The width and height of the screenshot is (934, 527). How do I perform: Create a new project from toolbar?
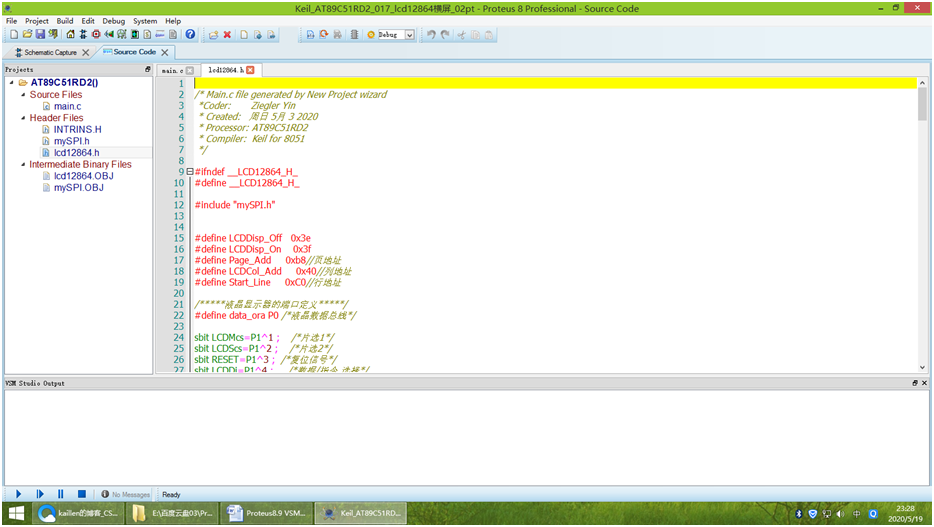click(x=14, y=35)
